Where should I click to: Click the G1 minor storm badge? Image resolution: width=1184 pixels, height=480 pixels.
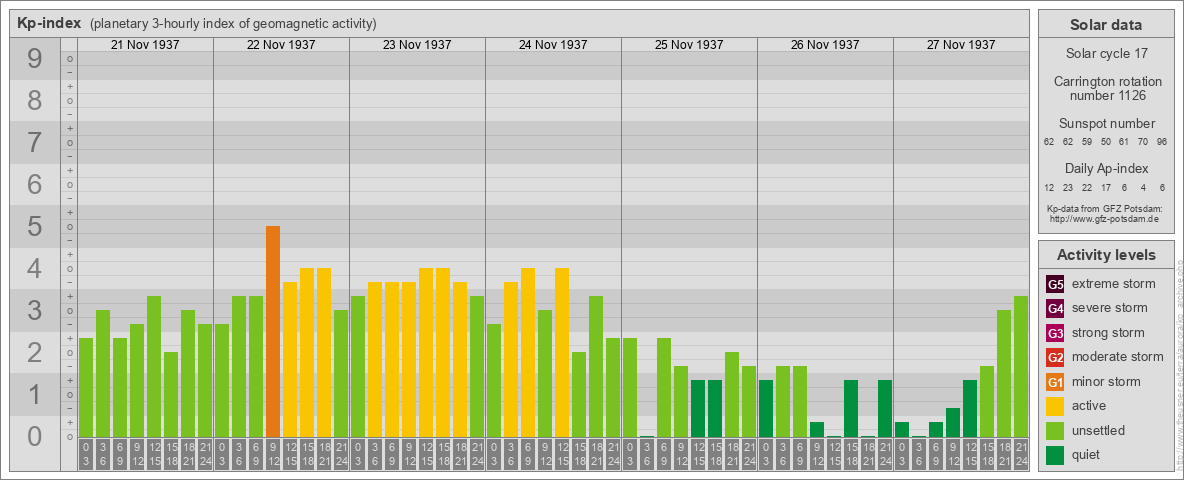pyautogui.click(x=1055, y=382)
